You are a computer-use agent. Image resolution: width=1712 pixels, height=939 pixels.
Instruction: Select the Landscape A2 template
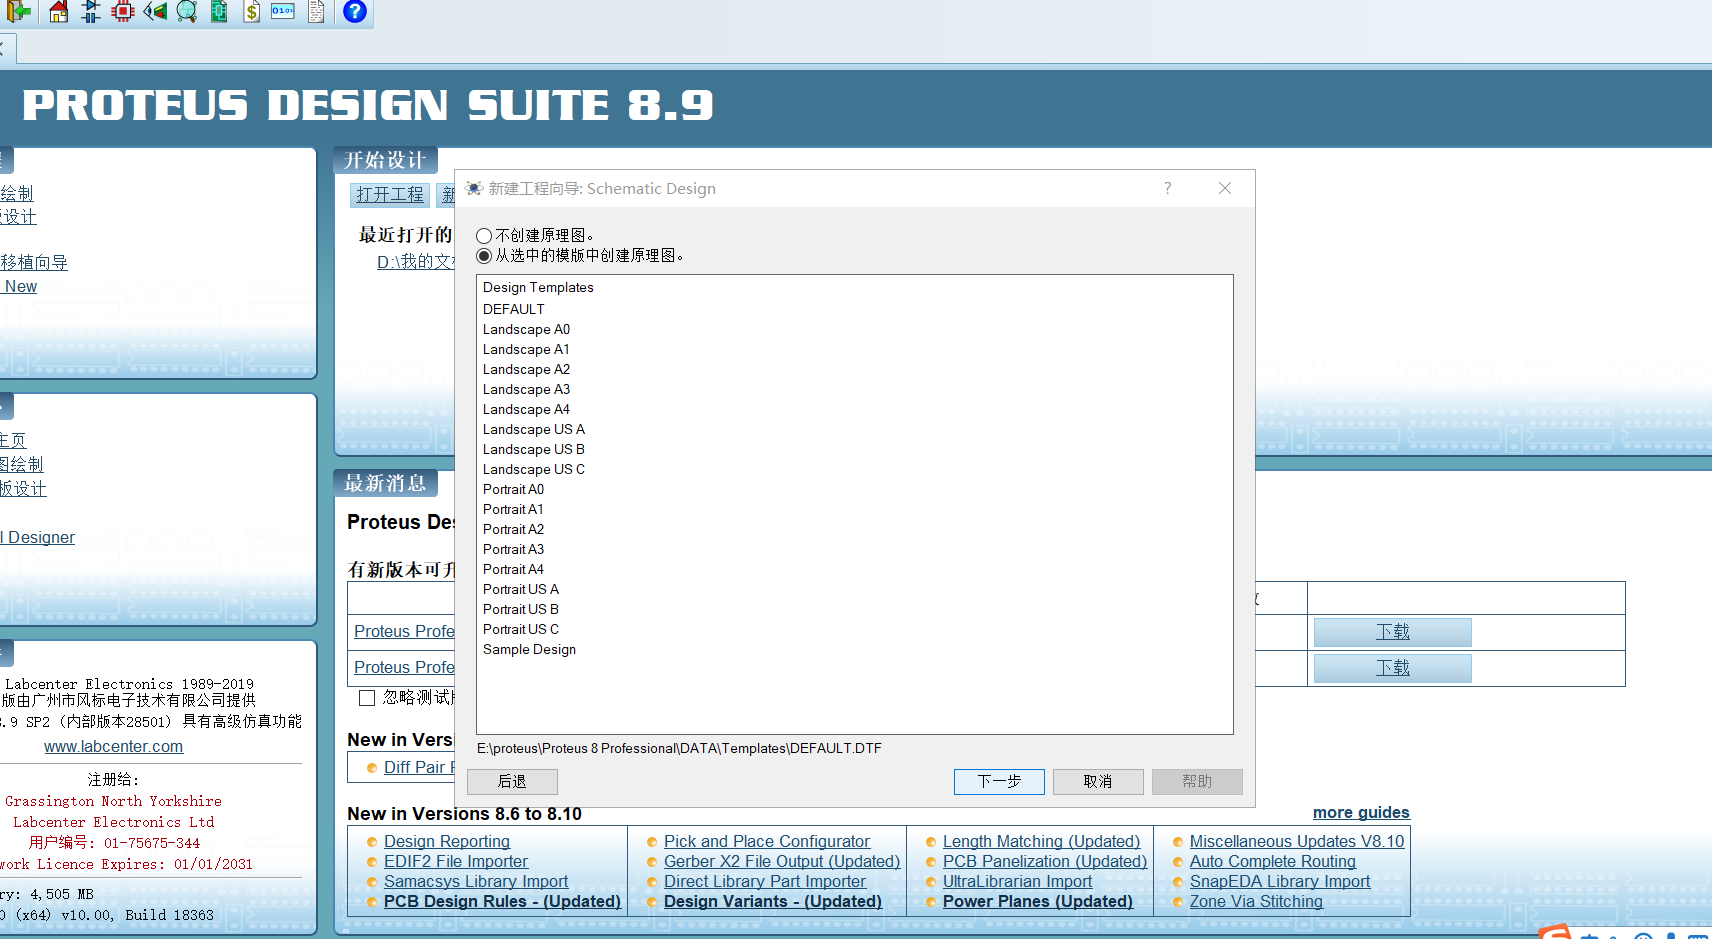(x=526, y=369)
